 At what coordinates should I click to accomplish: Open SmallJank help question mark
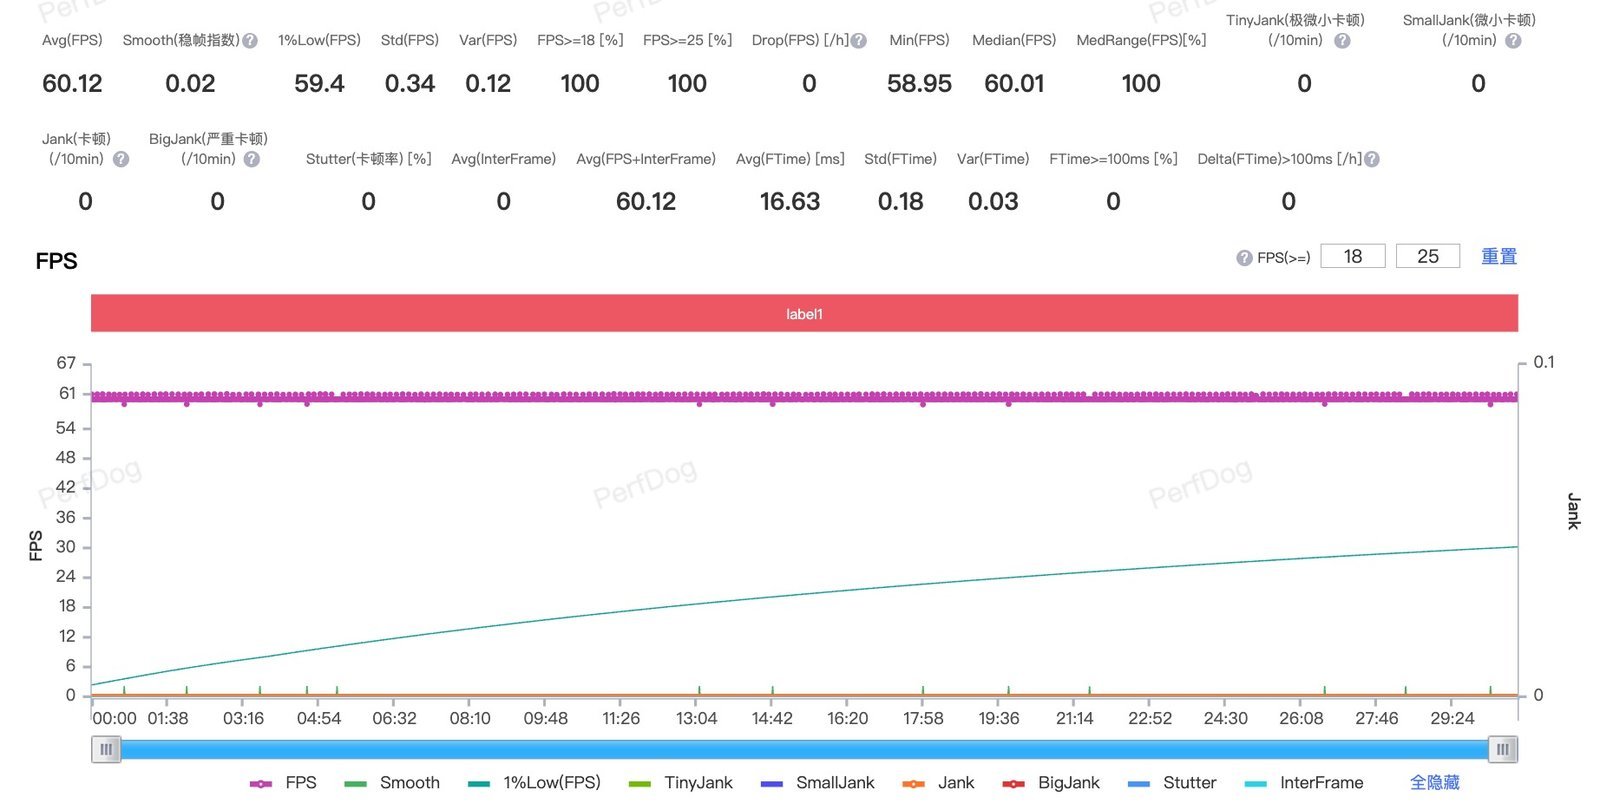pos(1513,41)
